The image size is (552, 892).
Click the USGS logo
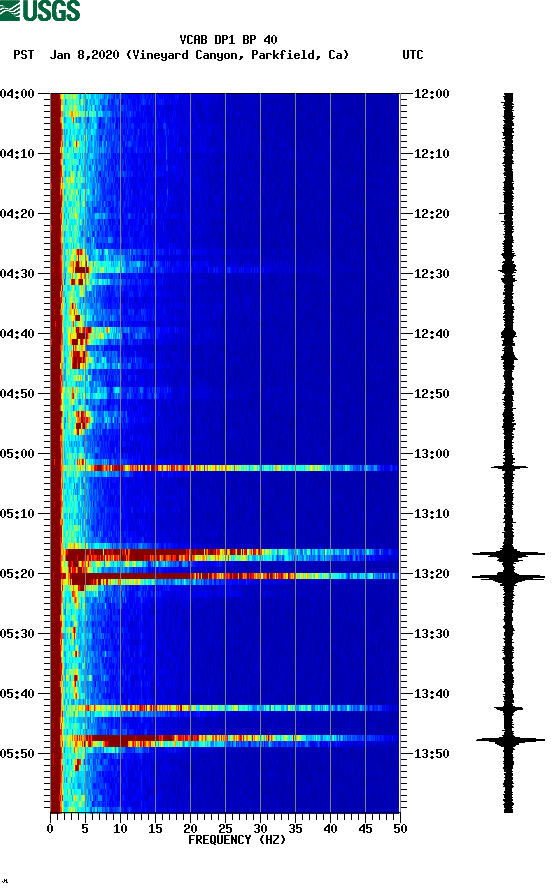pyautogui.click(x=40, y=11)
